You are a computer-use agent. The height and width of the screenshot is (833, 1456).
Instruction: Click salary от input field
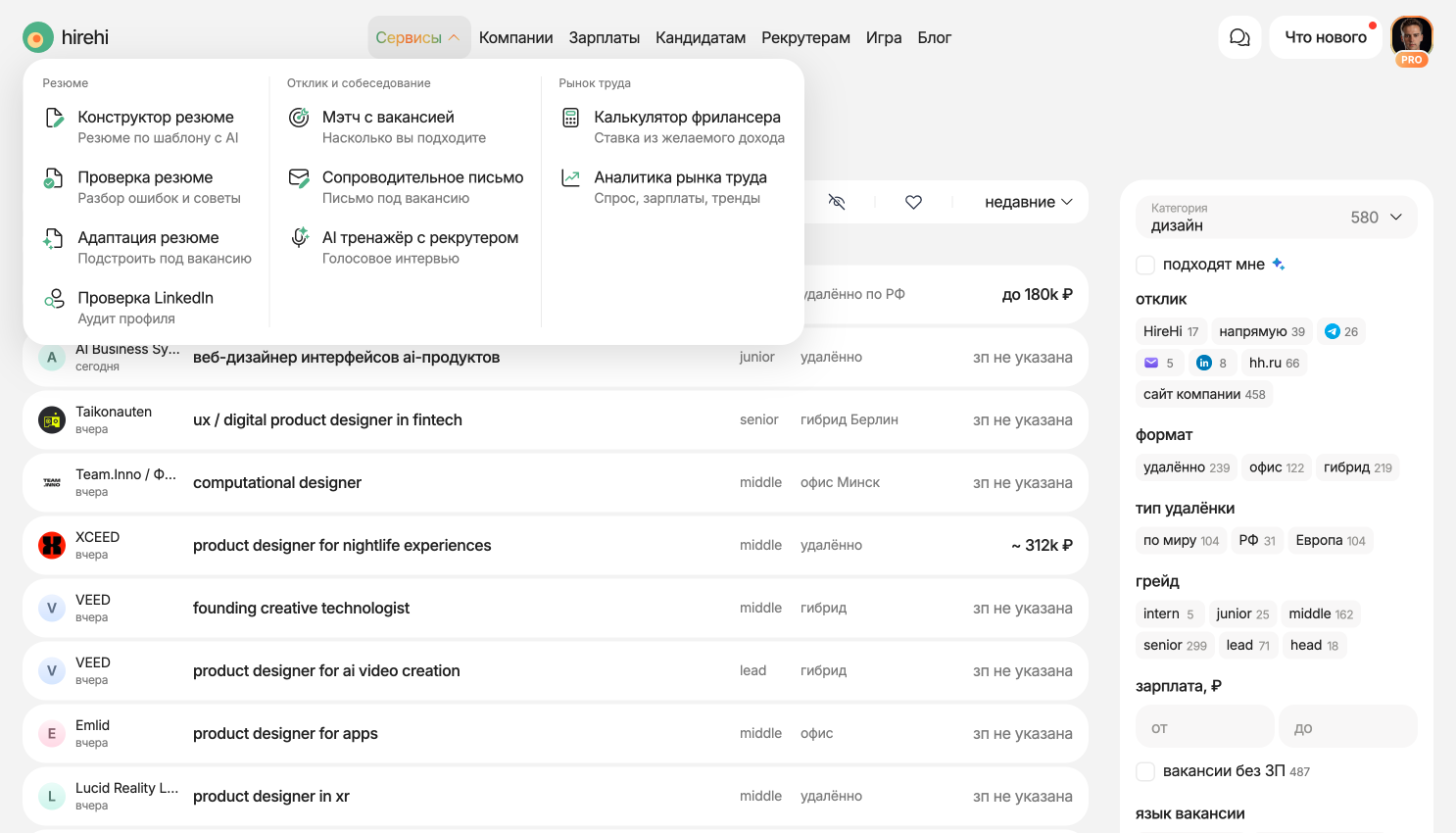click(1205, 727)
